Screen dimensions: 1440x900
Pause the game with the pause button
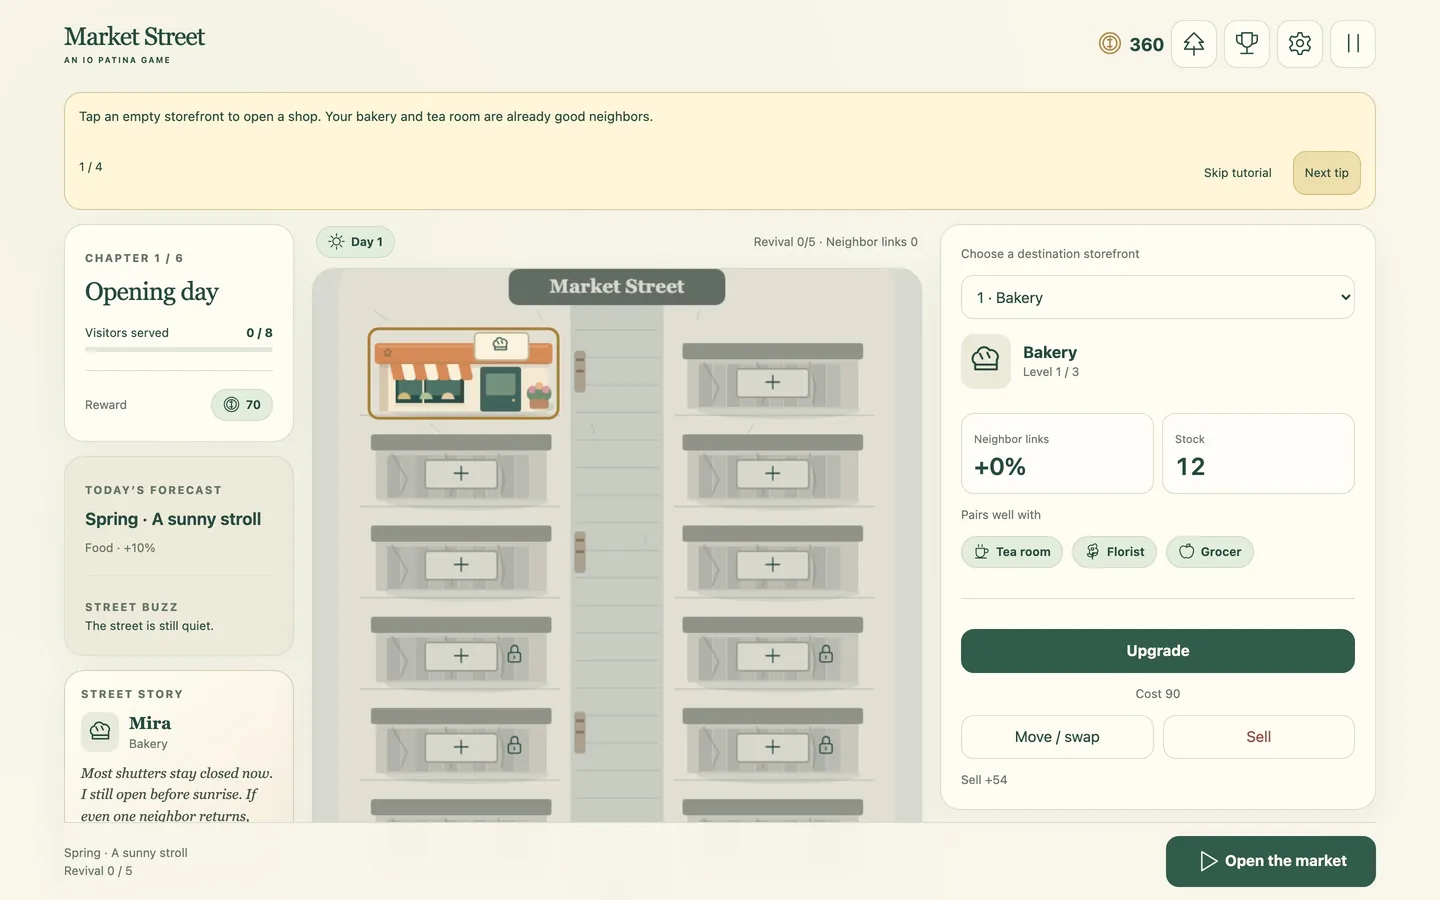(x=1353, y=44)
